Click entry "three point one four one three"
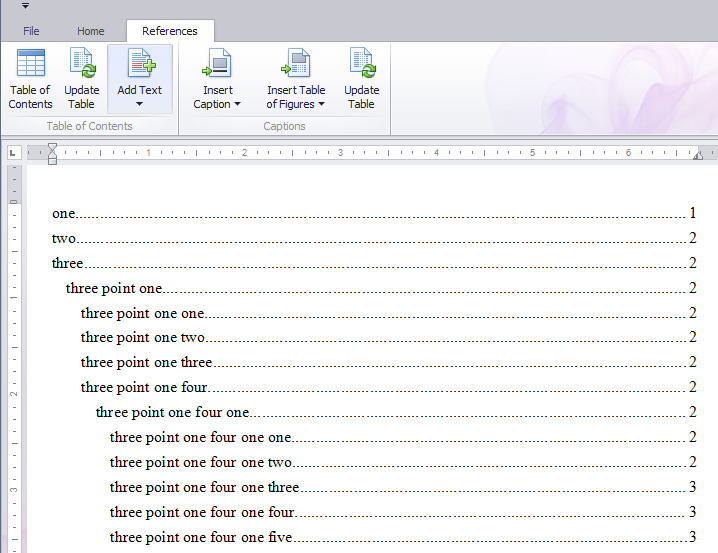The width and height of the screenshot is (718, 553). (205, 487)
